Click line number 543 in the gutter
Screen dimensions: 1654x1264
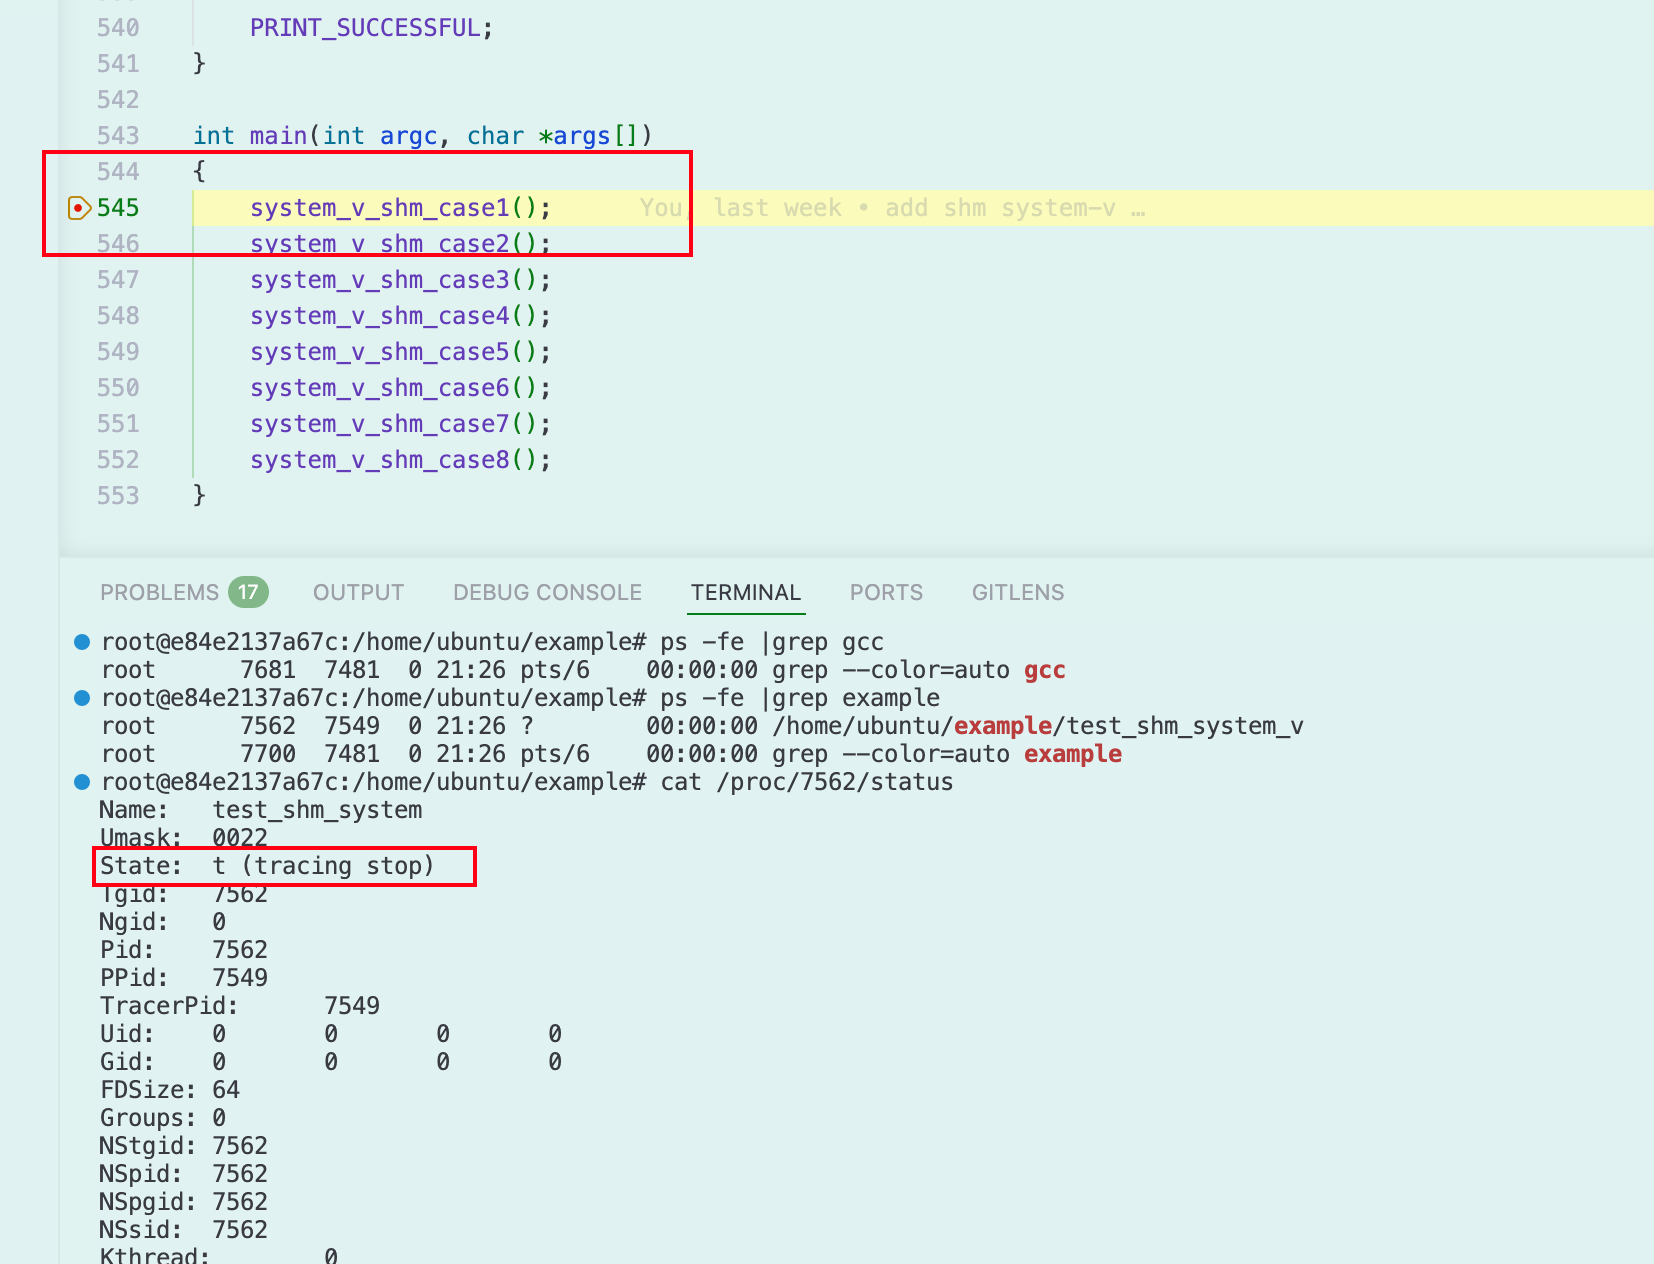118,136
